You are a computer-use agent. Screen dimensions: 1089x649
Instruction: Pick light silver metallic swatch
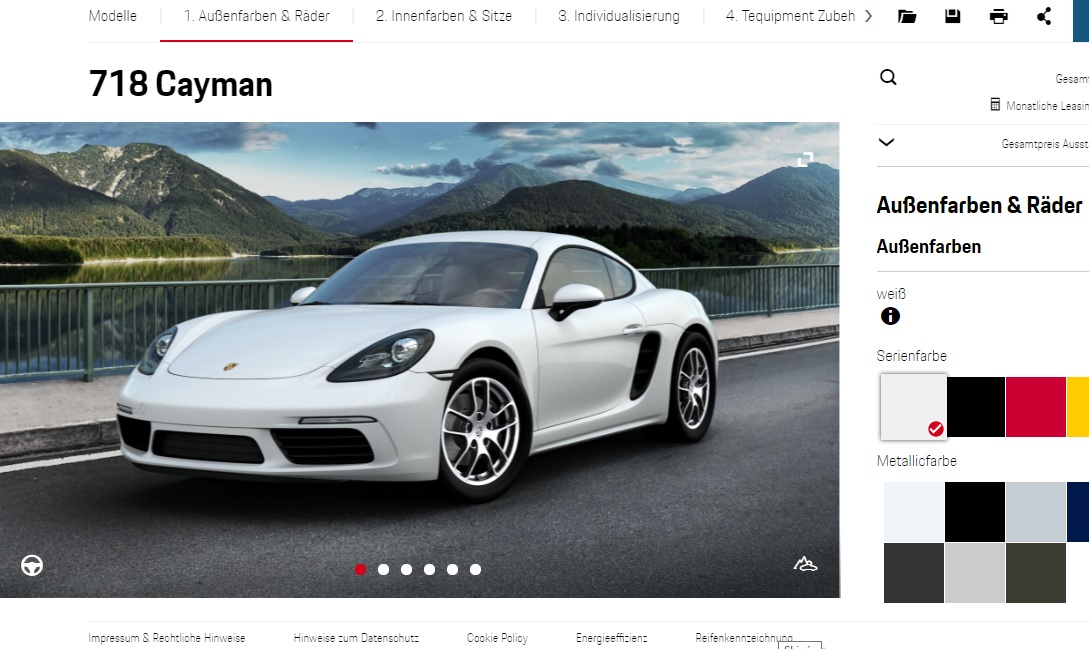point(1036,512)
